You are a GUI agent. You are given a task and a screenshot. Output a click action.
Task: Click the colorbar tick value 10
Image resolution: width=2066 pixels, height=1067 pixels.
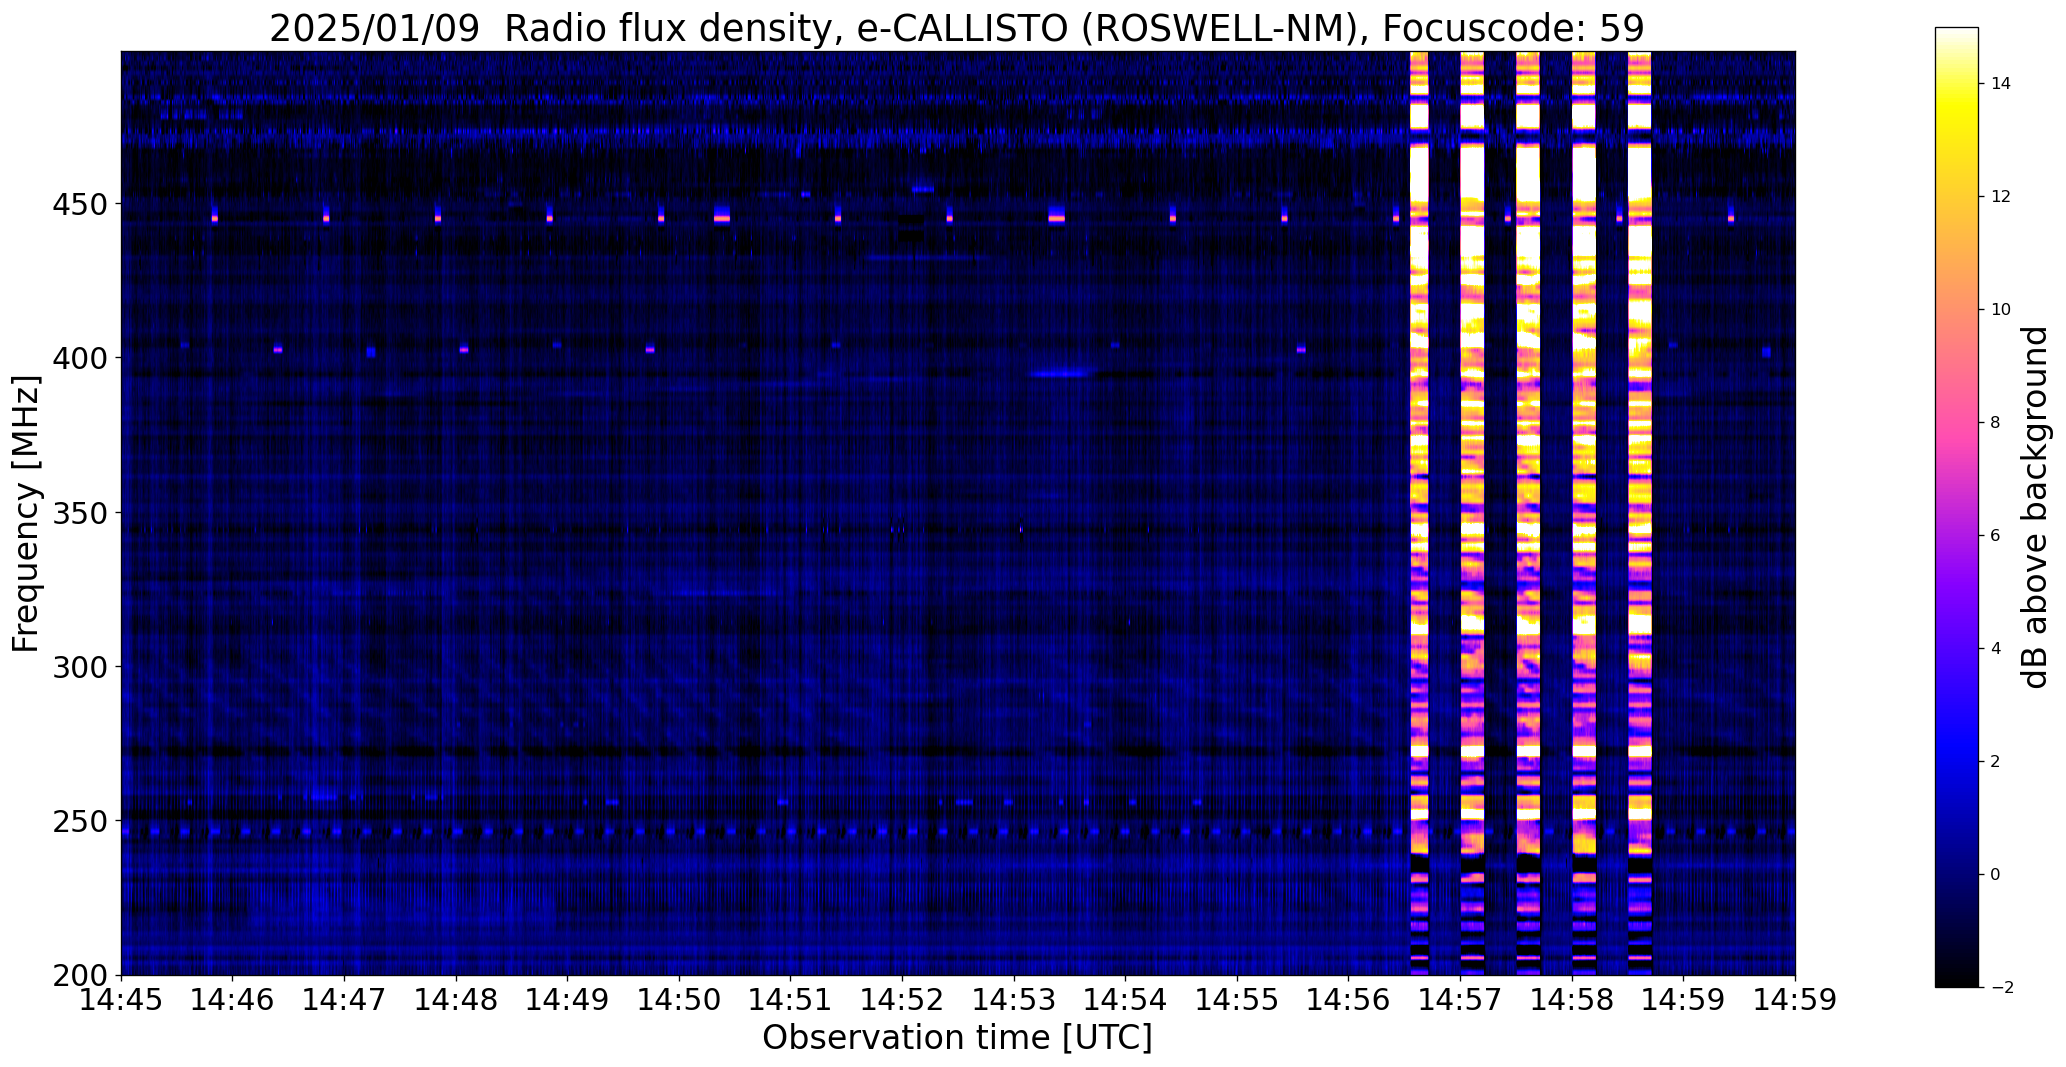(x=2001, y=310)
